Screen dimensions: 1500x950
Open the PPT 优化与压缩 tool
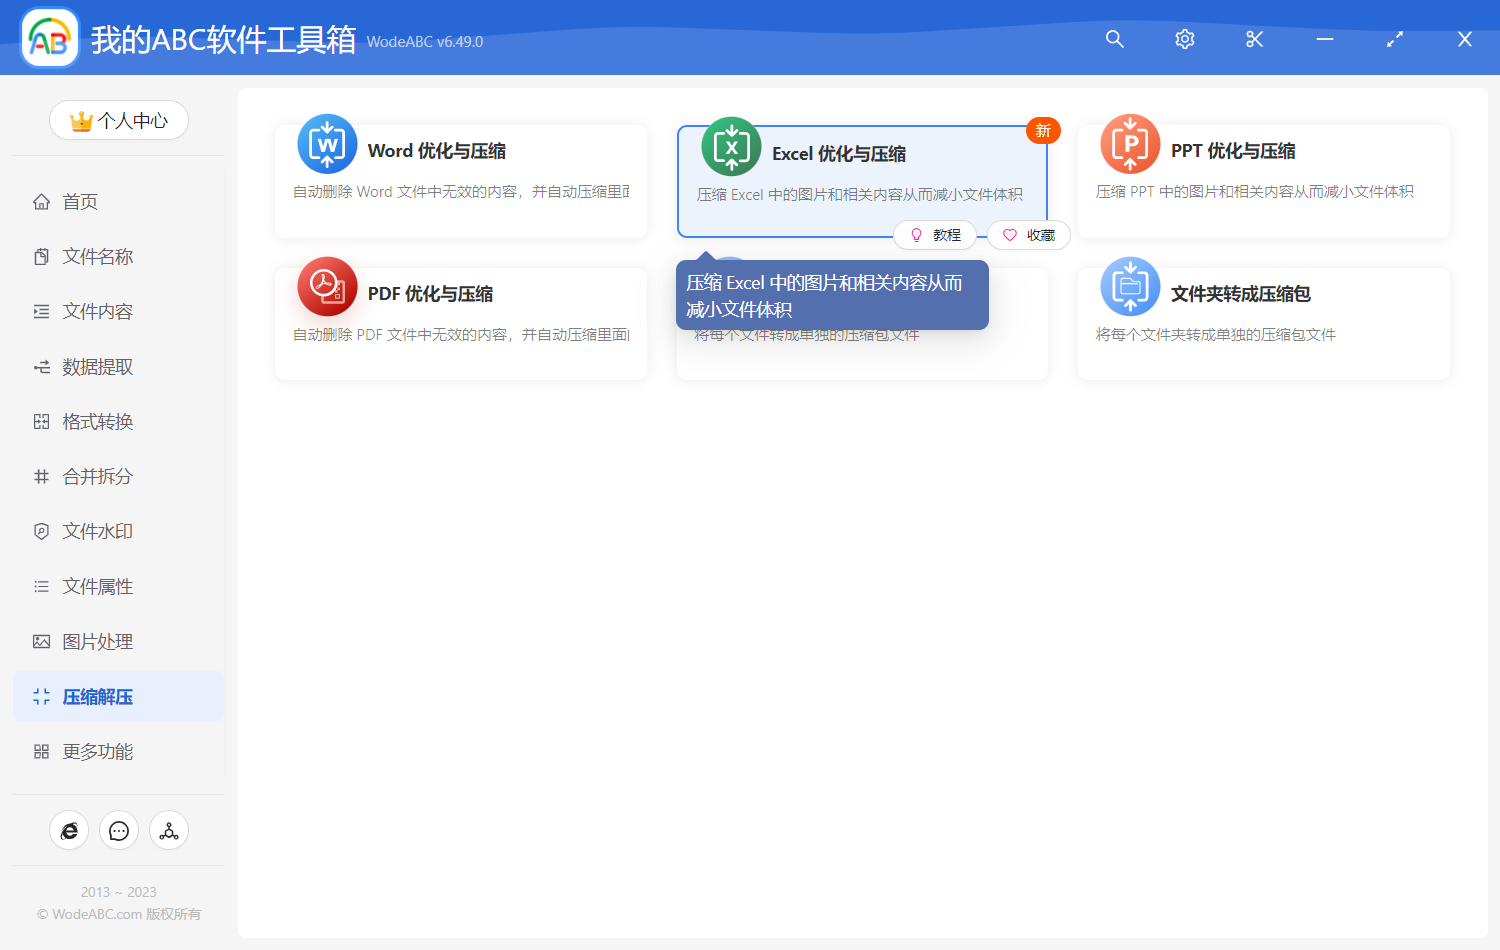1264,181
